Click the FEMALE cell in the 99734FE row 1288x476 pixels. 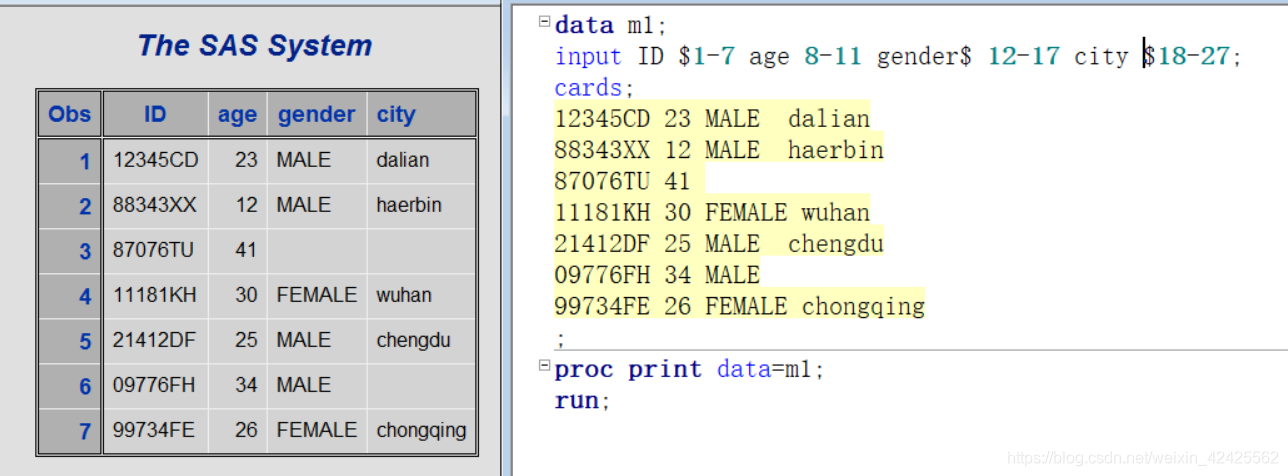(316, 430)
